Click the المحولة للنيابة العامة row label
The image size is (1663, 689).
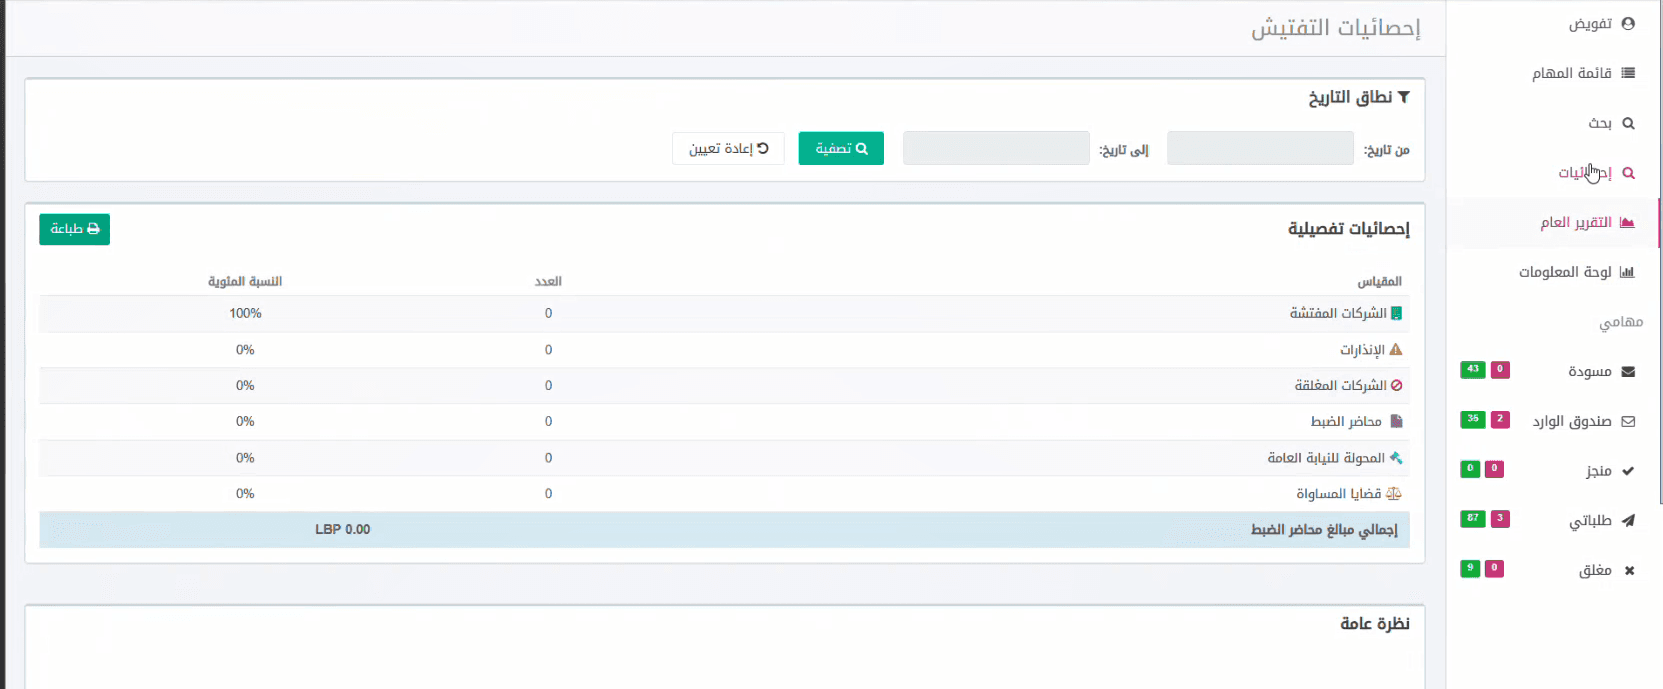(x=1326, y=458)
